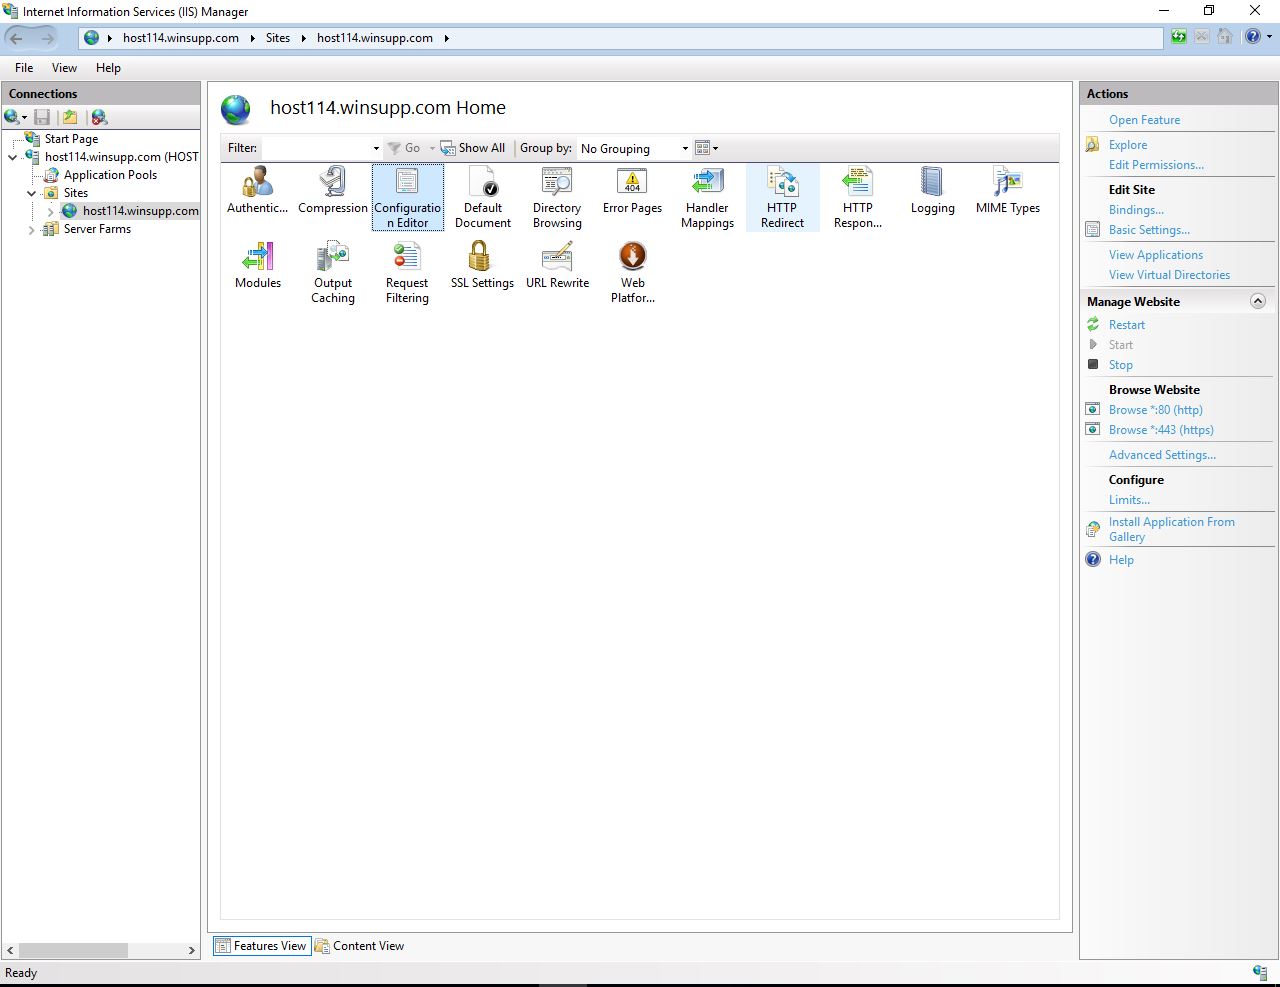Open the File menu

click(x=24, y=68)
